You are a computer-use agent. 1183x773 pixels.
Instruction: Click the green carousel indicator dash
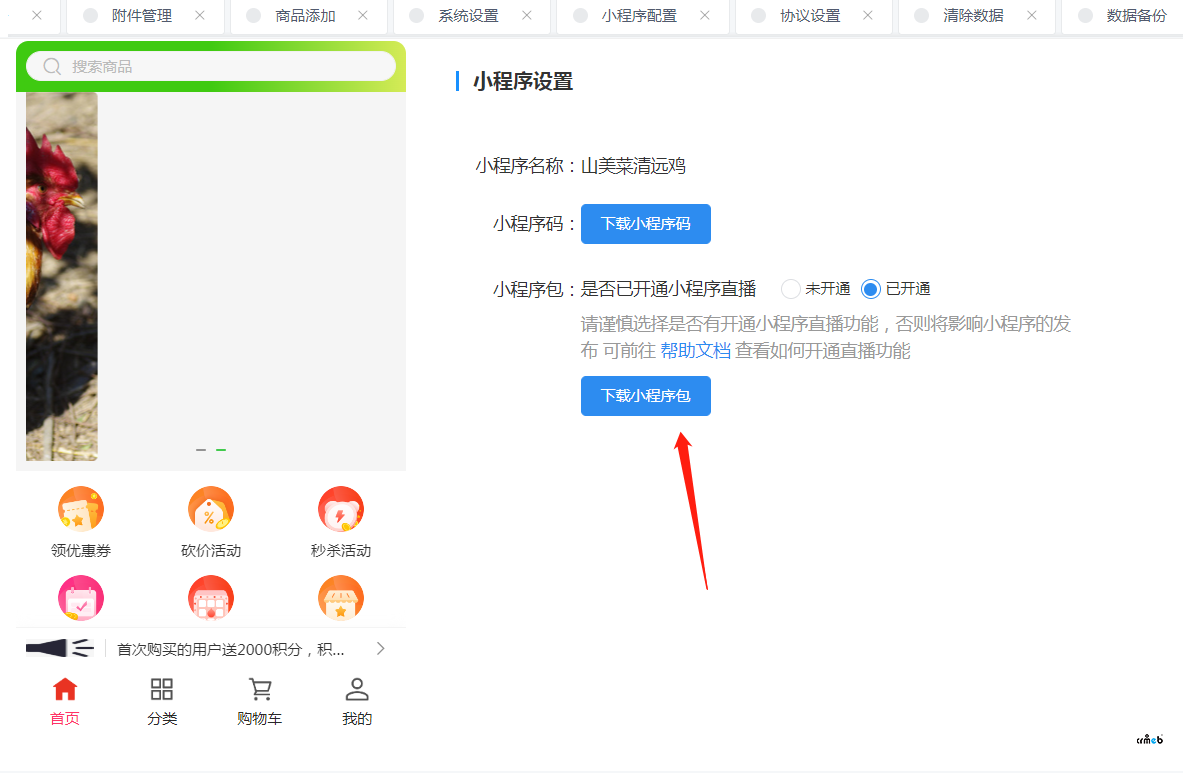(222, 448)
